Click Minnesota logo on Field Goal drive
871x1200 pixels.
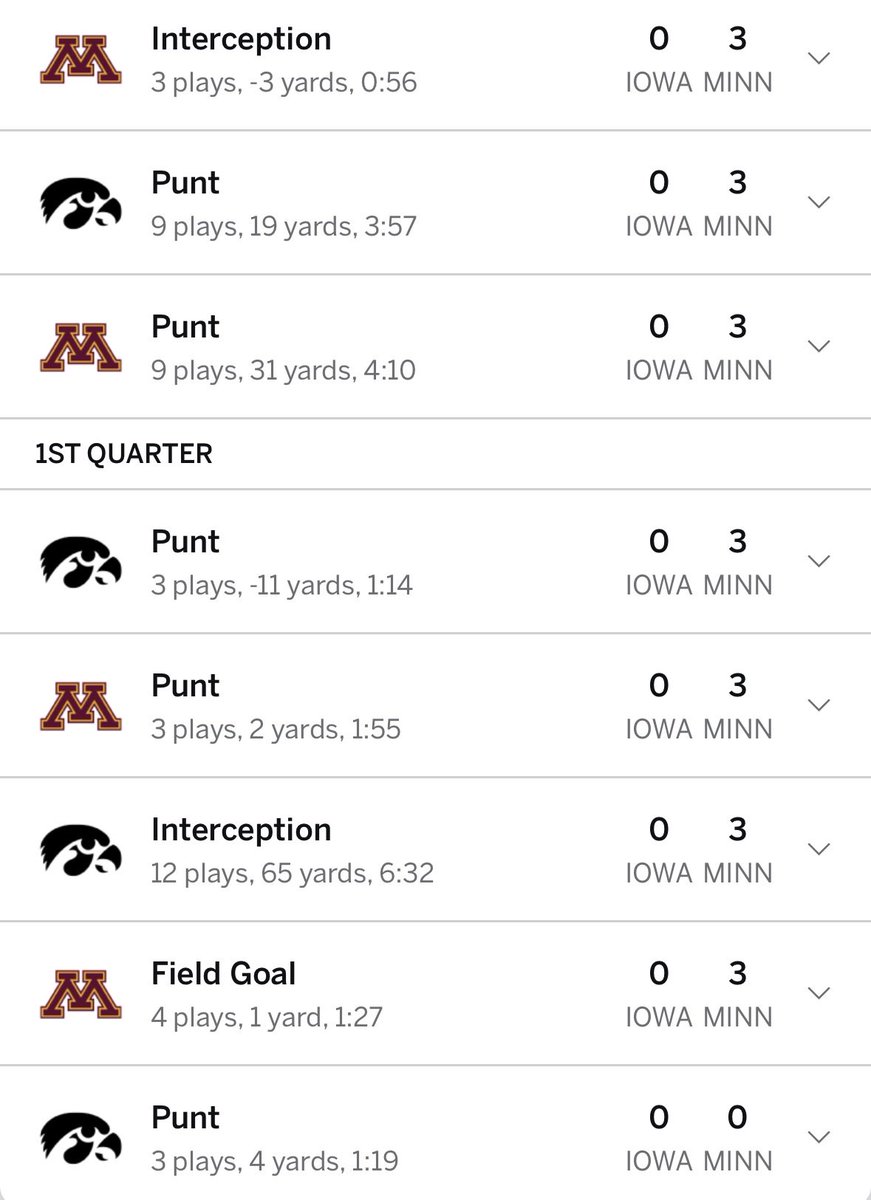tap(81, 994)
